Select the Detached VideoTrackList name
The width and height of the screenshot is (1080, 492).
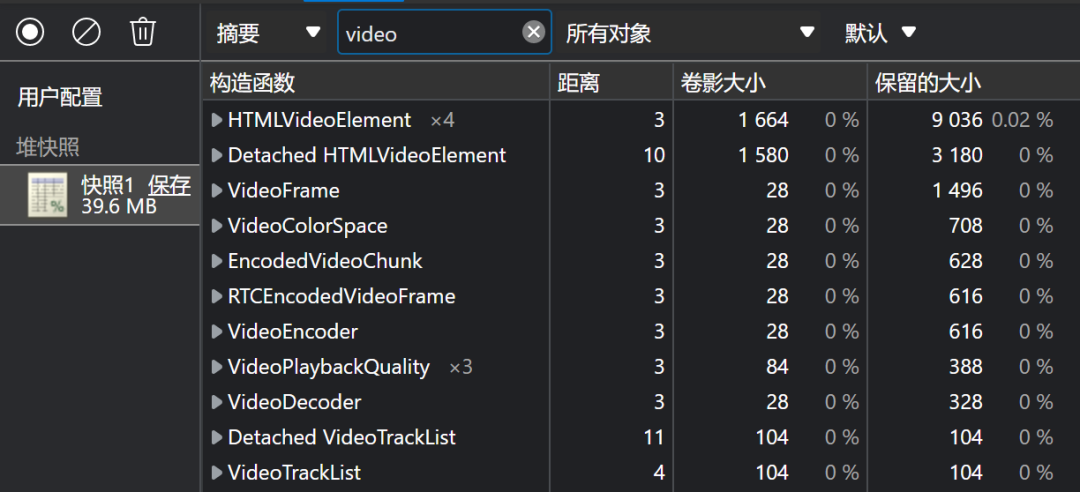(342, 438)
